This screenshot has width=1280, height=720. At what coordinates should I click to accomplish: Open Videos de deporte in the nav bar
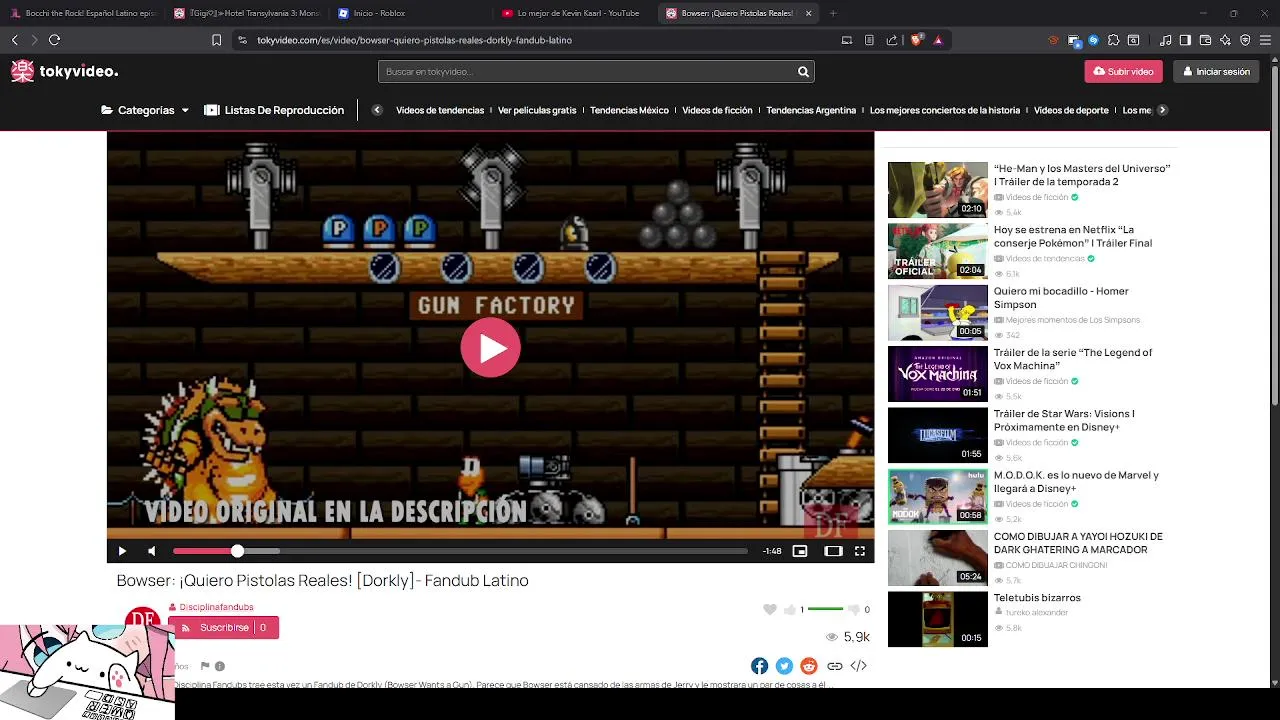pyautogui.click(x=1071, y=110)
